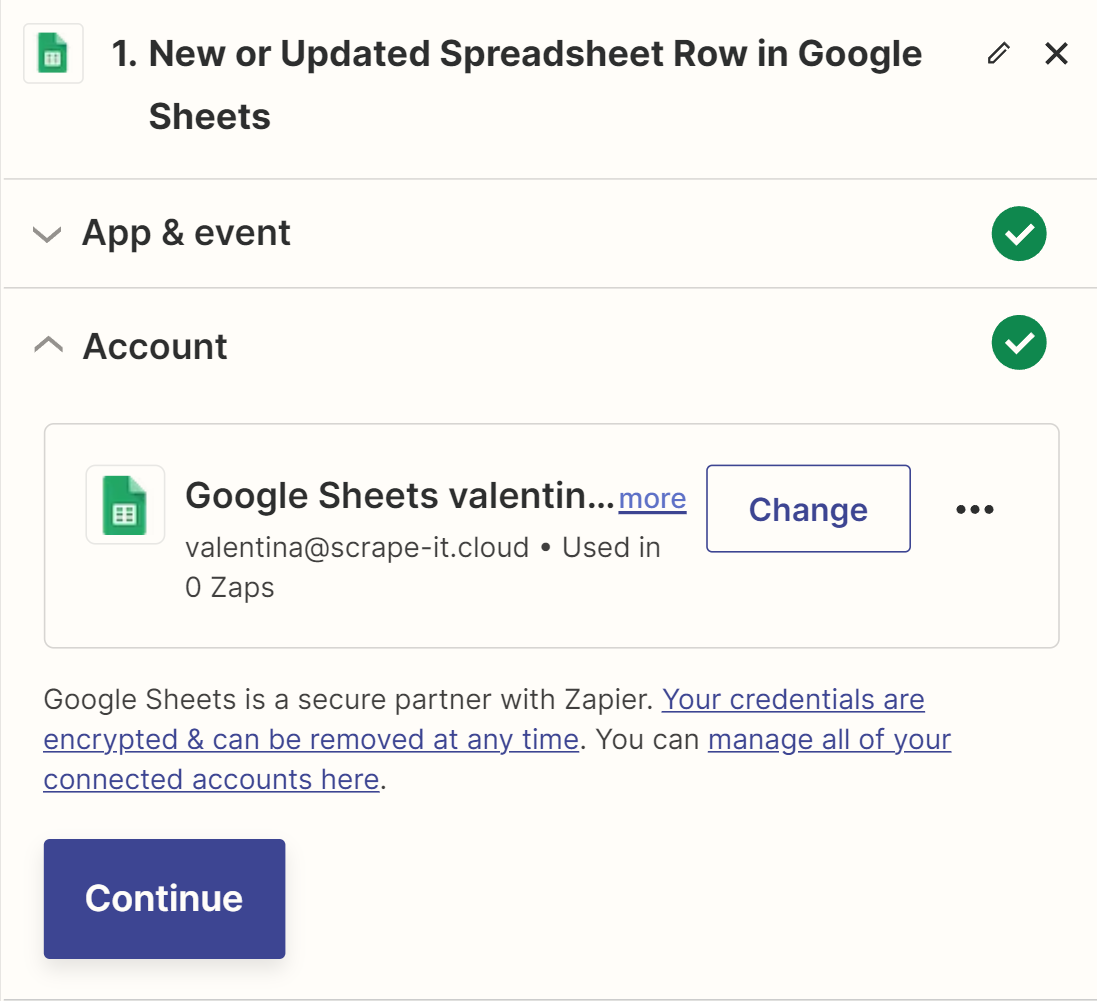Open the three-dot account options menu
1097x1001 pixels.
click(x=975, y=509)
